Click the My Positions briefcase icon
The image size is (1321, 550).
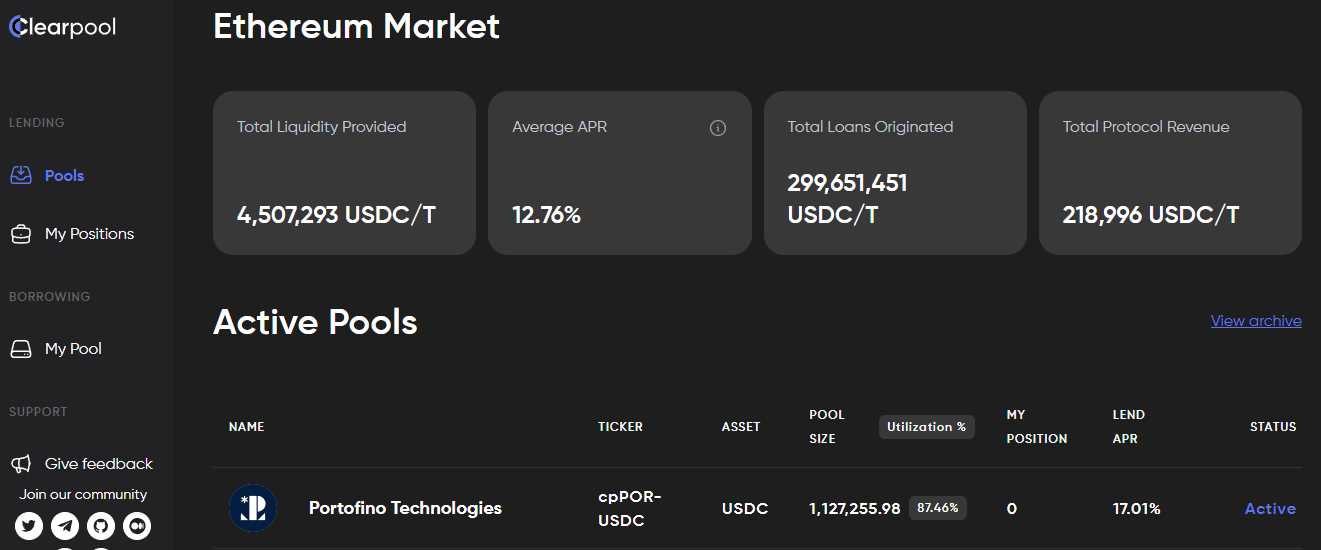point(21,234)
